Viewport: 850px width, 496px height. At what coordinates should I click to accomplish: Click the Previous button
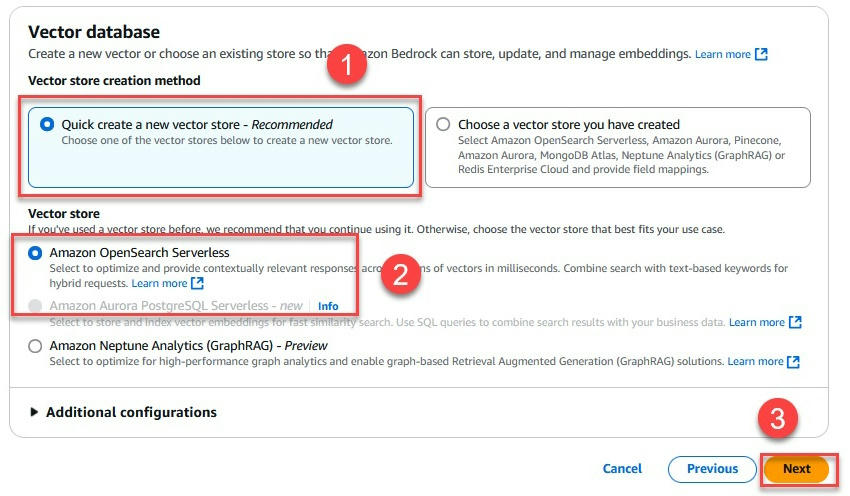coord(712,468)
